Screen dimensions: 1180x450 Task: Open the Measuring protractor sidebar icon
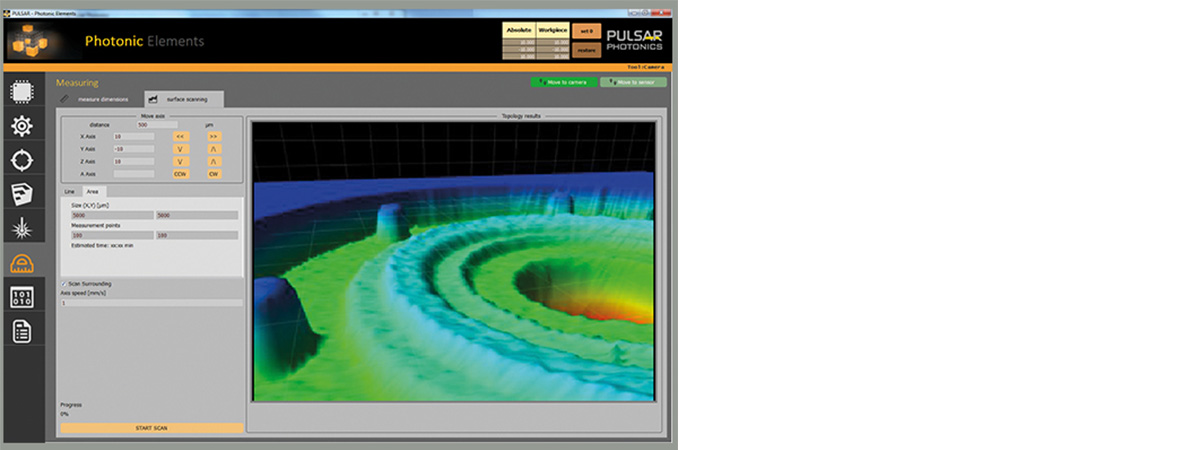click(22, 263)
